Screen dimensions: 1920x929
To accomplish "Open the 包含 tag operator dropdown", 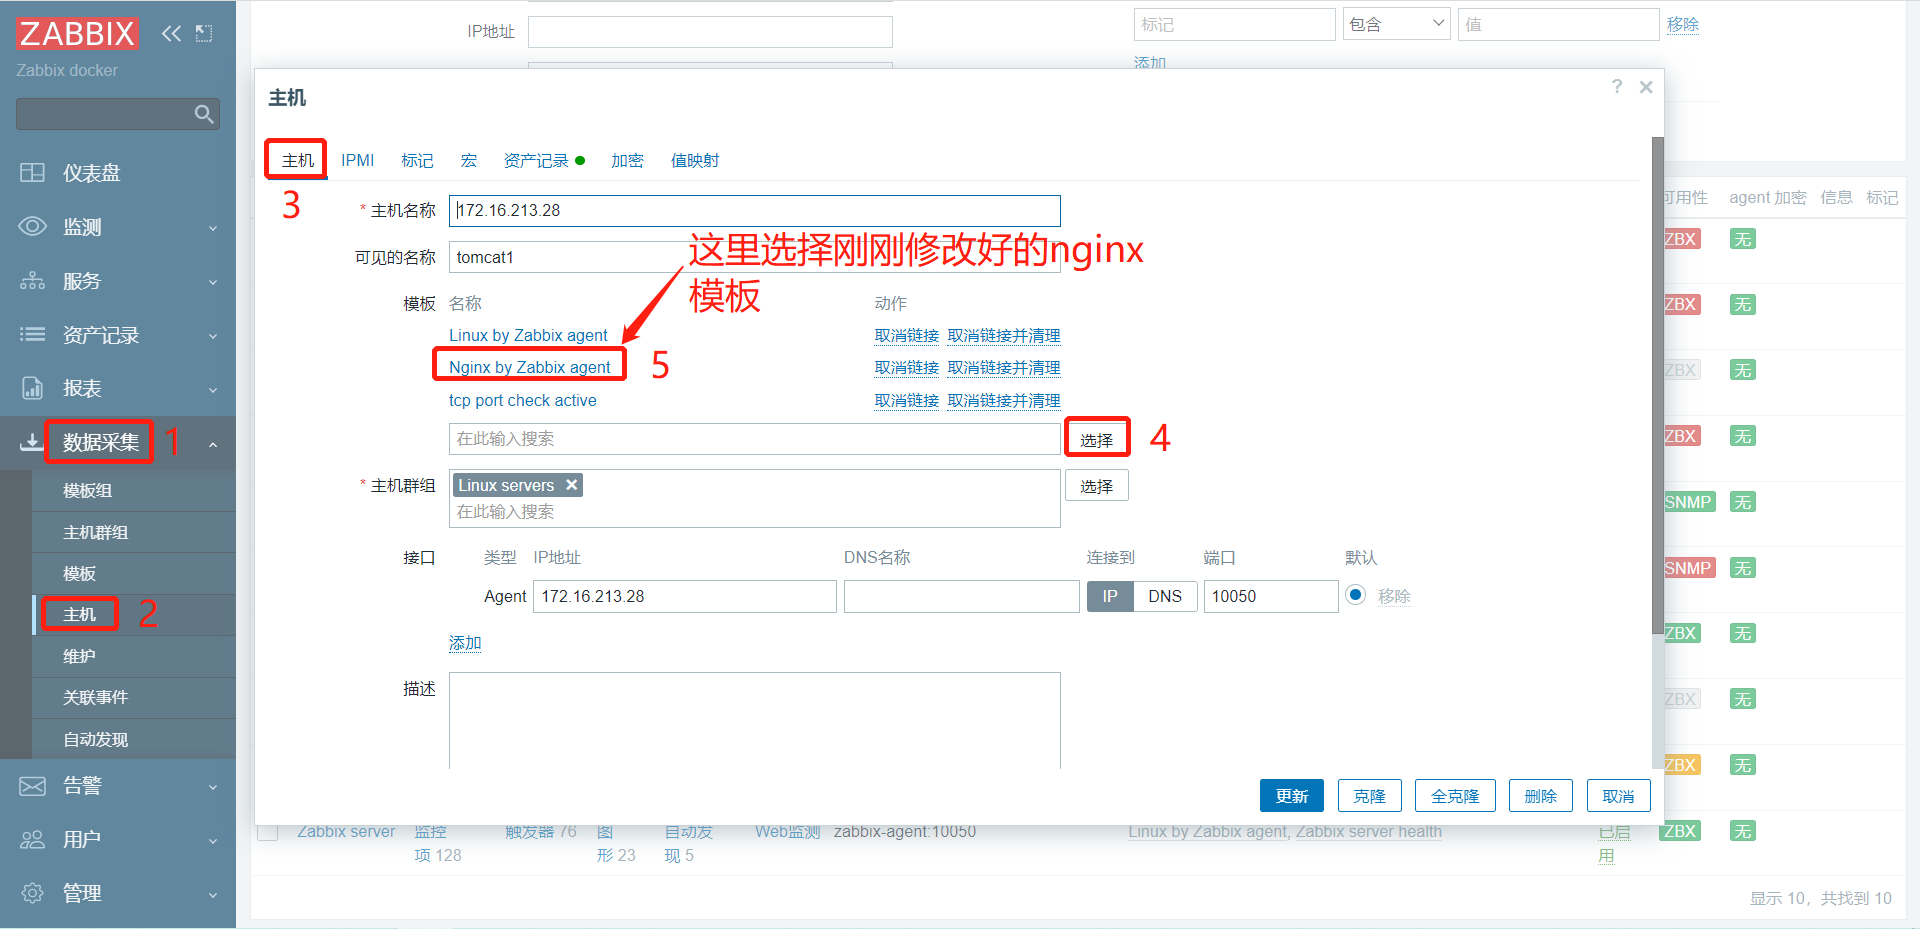I will (x=1397, y=24).
